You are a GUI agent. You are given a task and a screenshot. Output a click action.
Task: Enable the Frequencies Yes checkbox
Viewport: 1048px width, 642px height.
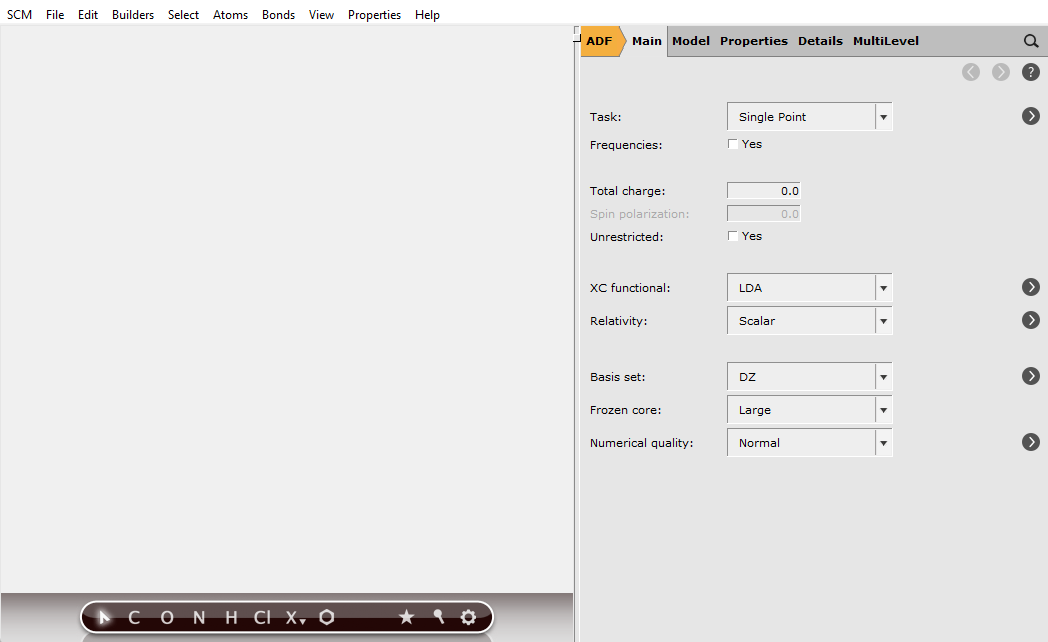tap(733, 143)
